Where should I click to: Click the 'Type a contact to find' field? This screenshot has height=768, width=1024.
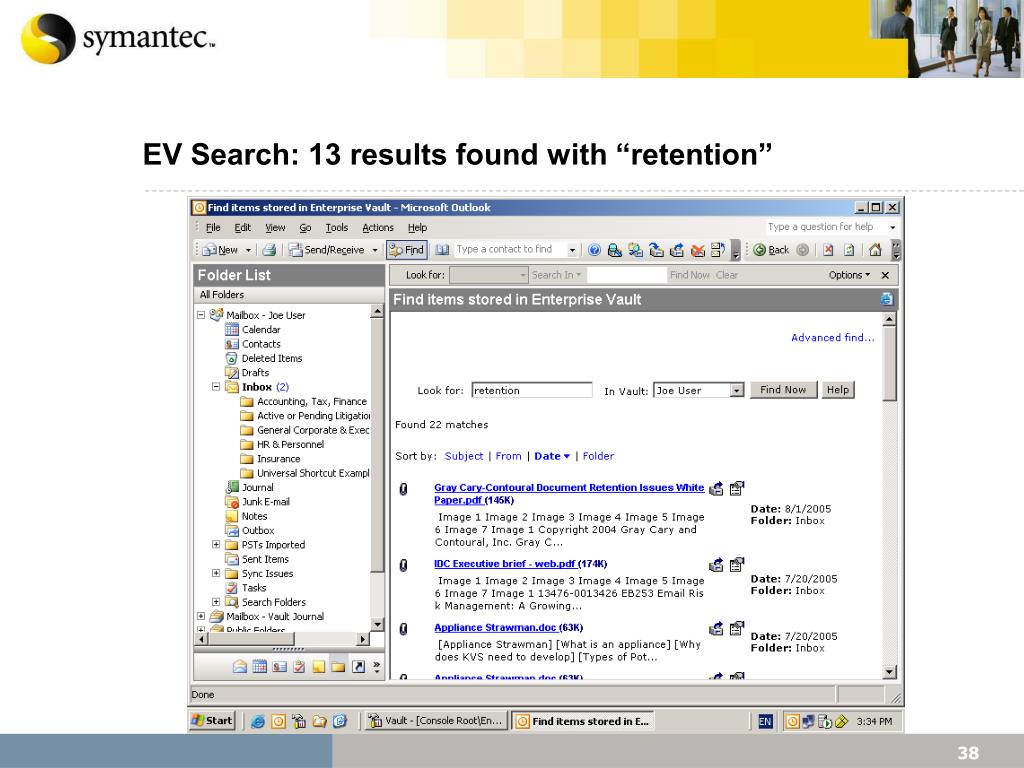[x=510, y=249]
